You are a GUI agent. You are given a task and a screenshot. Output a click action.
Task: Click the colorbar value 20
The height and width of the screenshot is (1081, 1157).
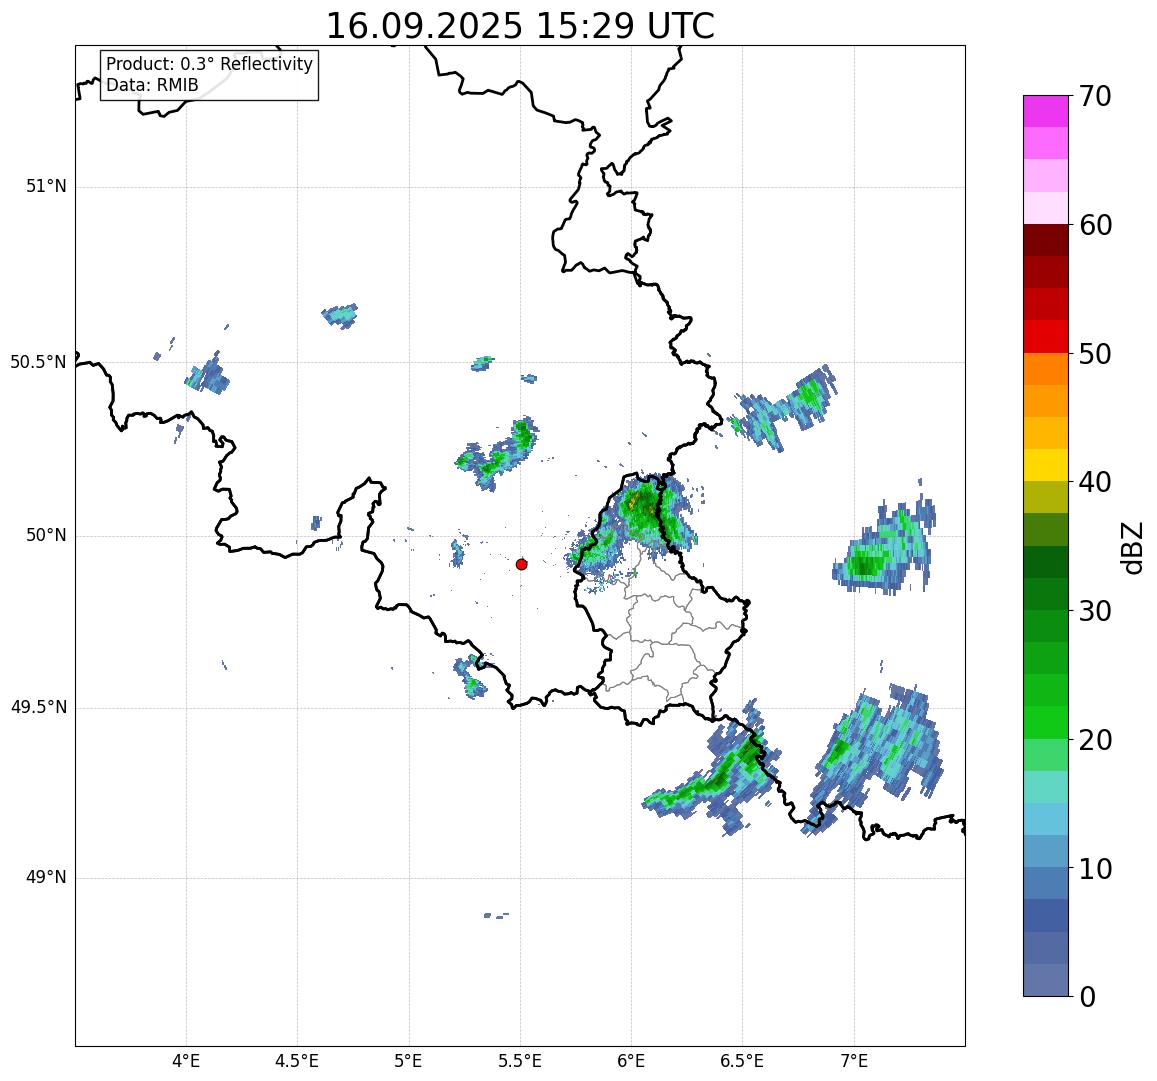coord(1095,740)
